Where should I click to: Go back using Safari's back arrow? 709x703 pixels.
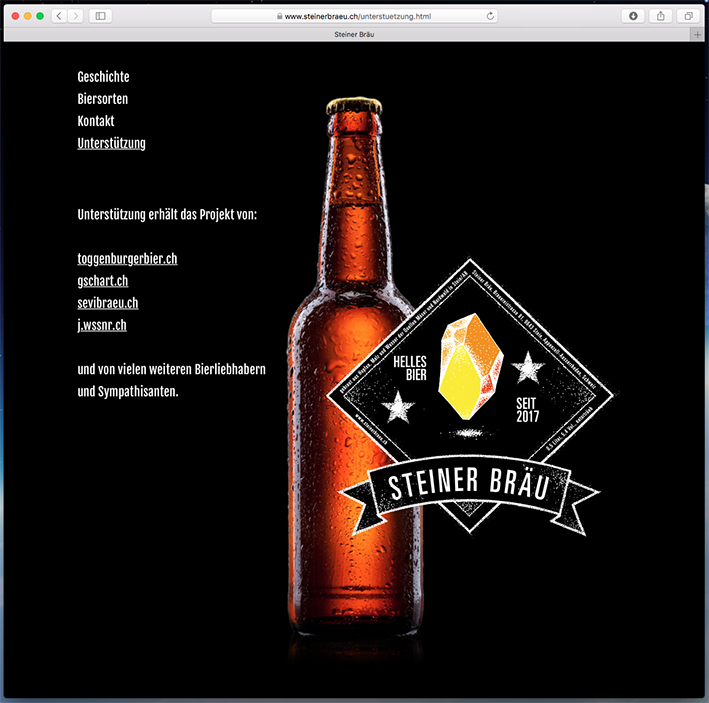click(x=59, y=16)
